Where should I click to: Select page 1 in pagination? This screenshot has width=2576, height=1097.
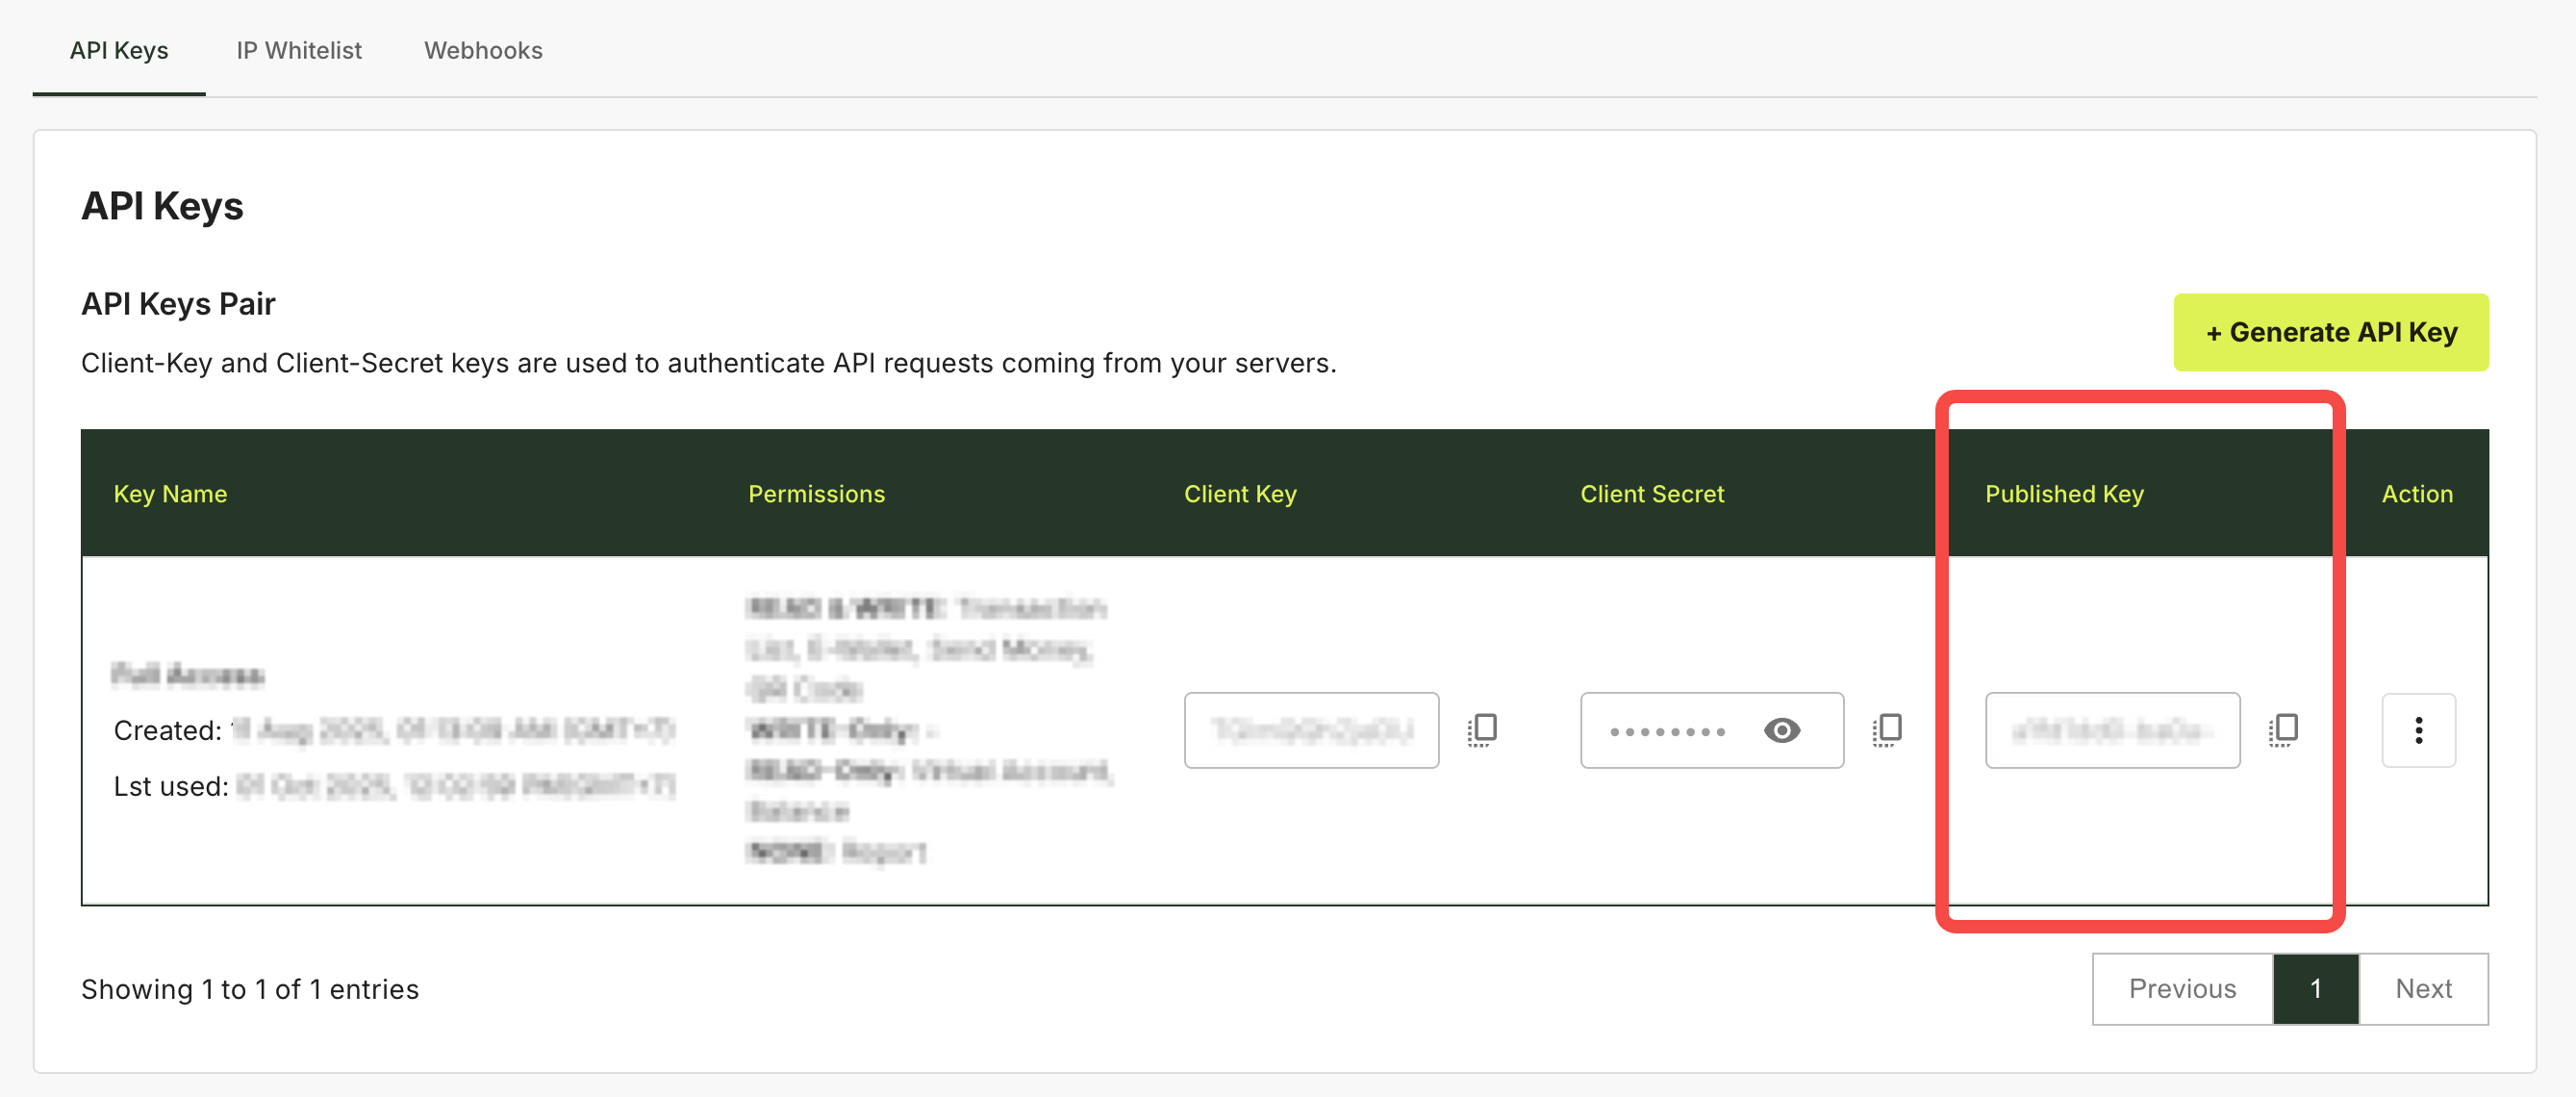[x=2315, y=988]
